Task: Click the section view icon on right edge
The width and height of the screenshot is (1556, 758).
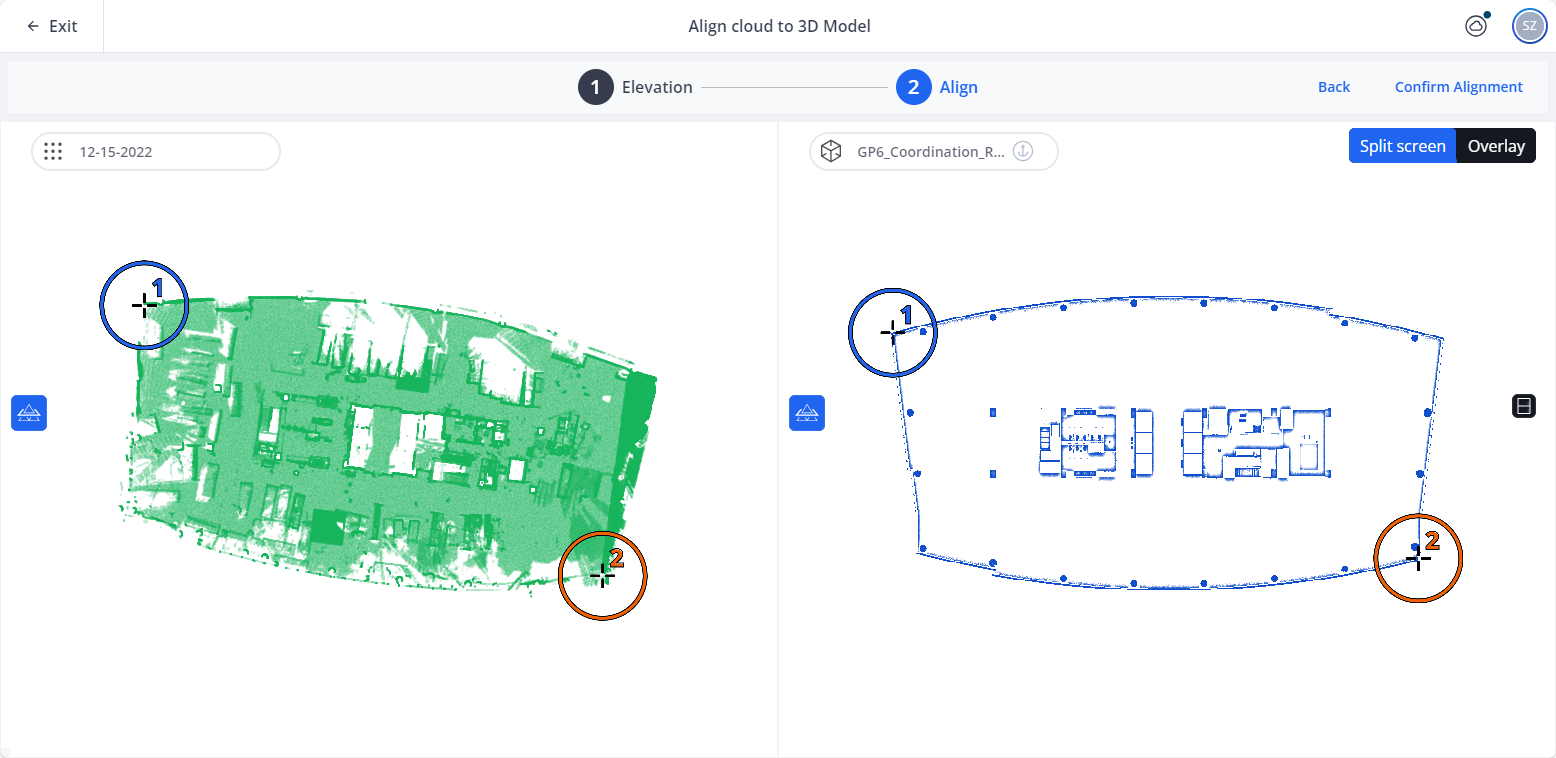Action: click(x=1524, y=406)
